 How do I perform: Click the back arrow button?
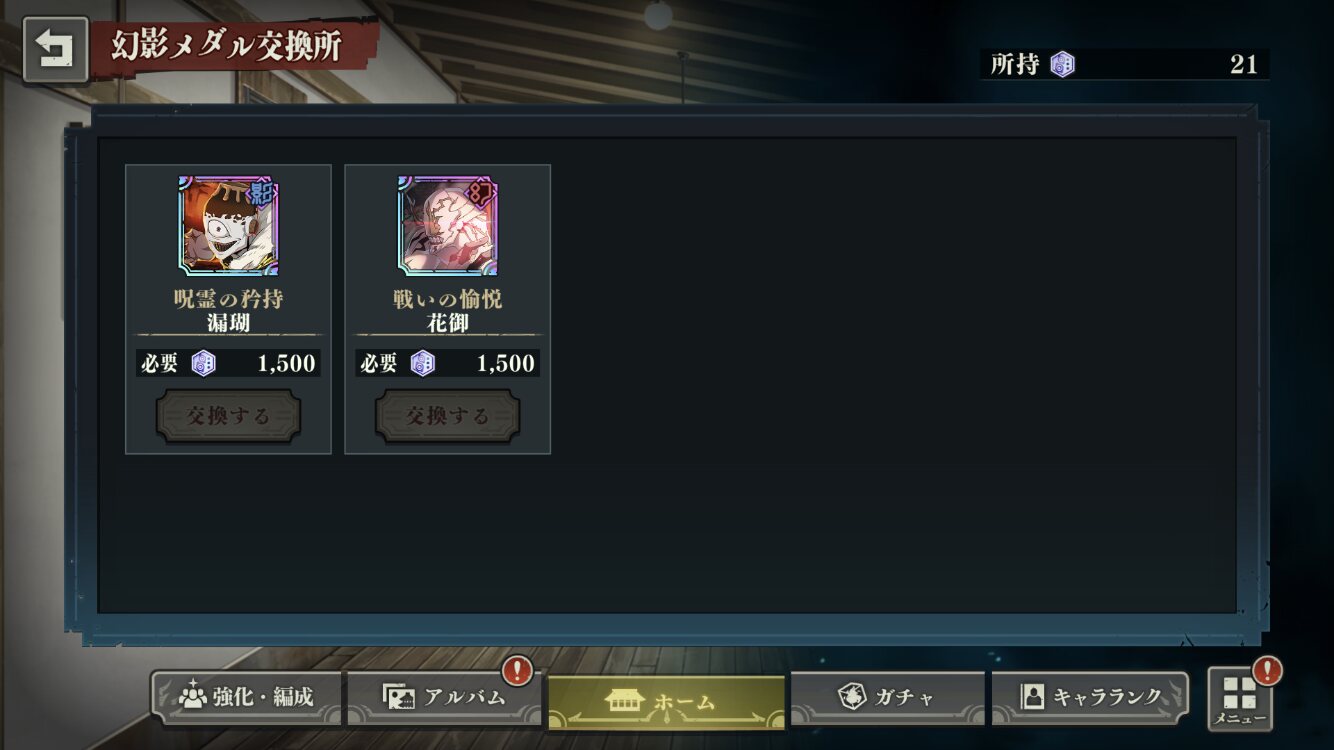tap(55, 49)
